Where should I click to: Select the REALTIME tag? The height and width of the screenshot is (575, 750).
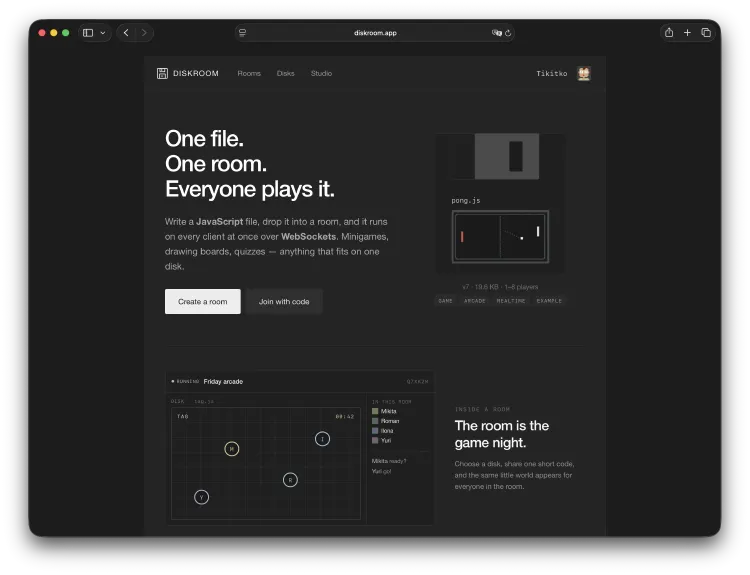click(x=511, y=301)
